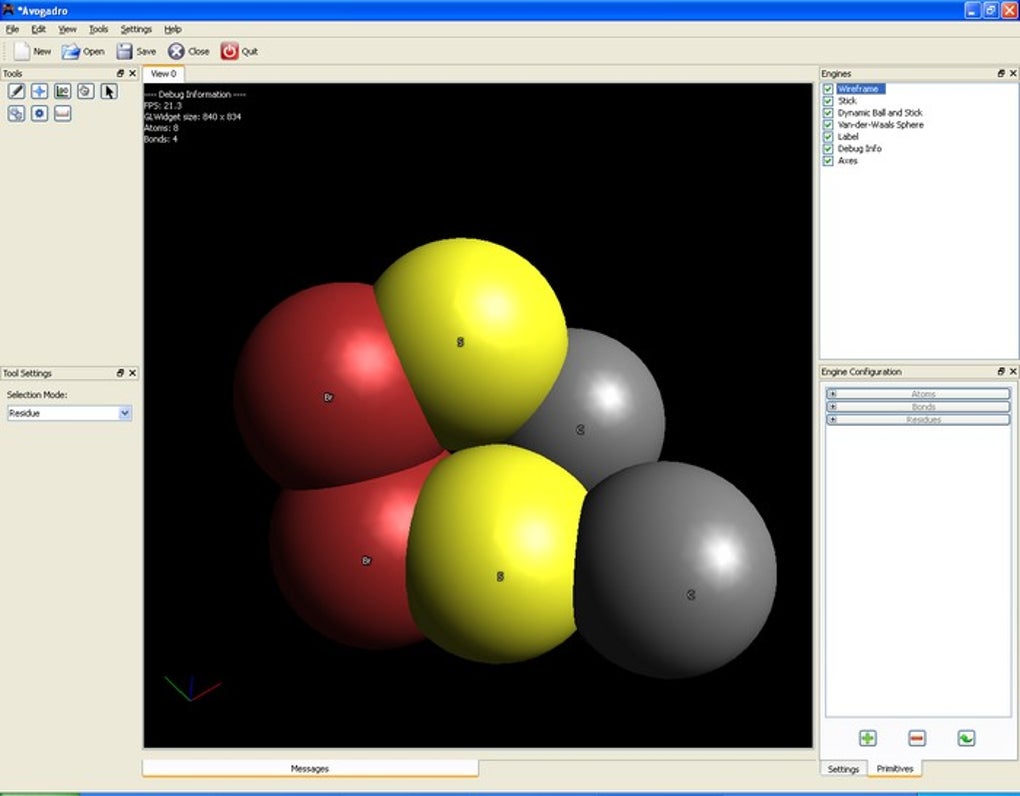Click the green plus add primitive button

[868, 738]
